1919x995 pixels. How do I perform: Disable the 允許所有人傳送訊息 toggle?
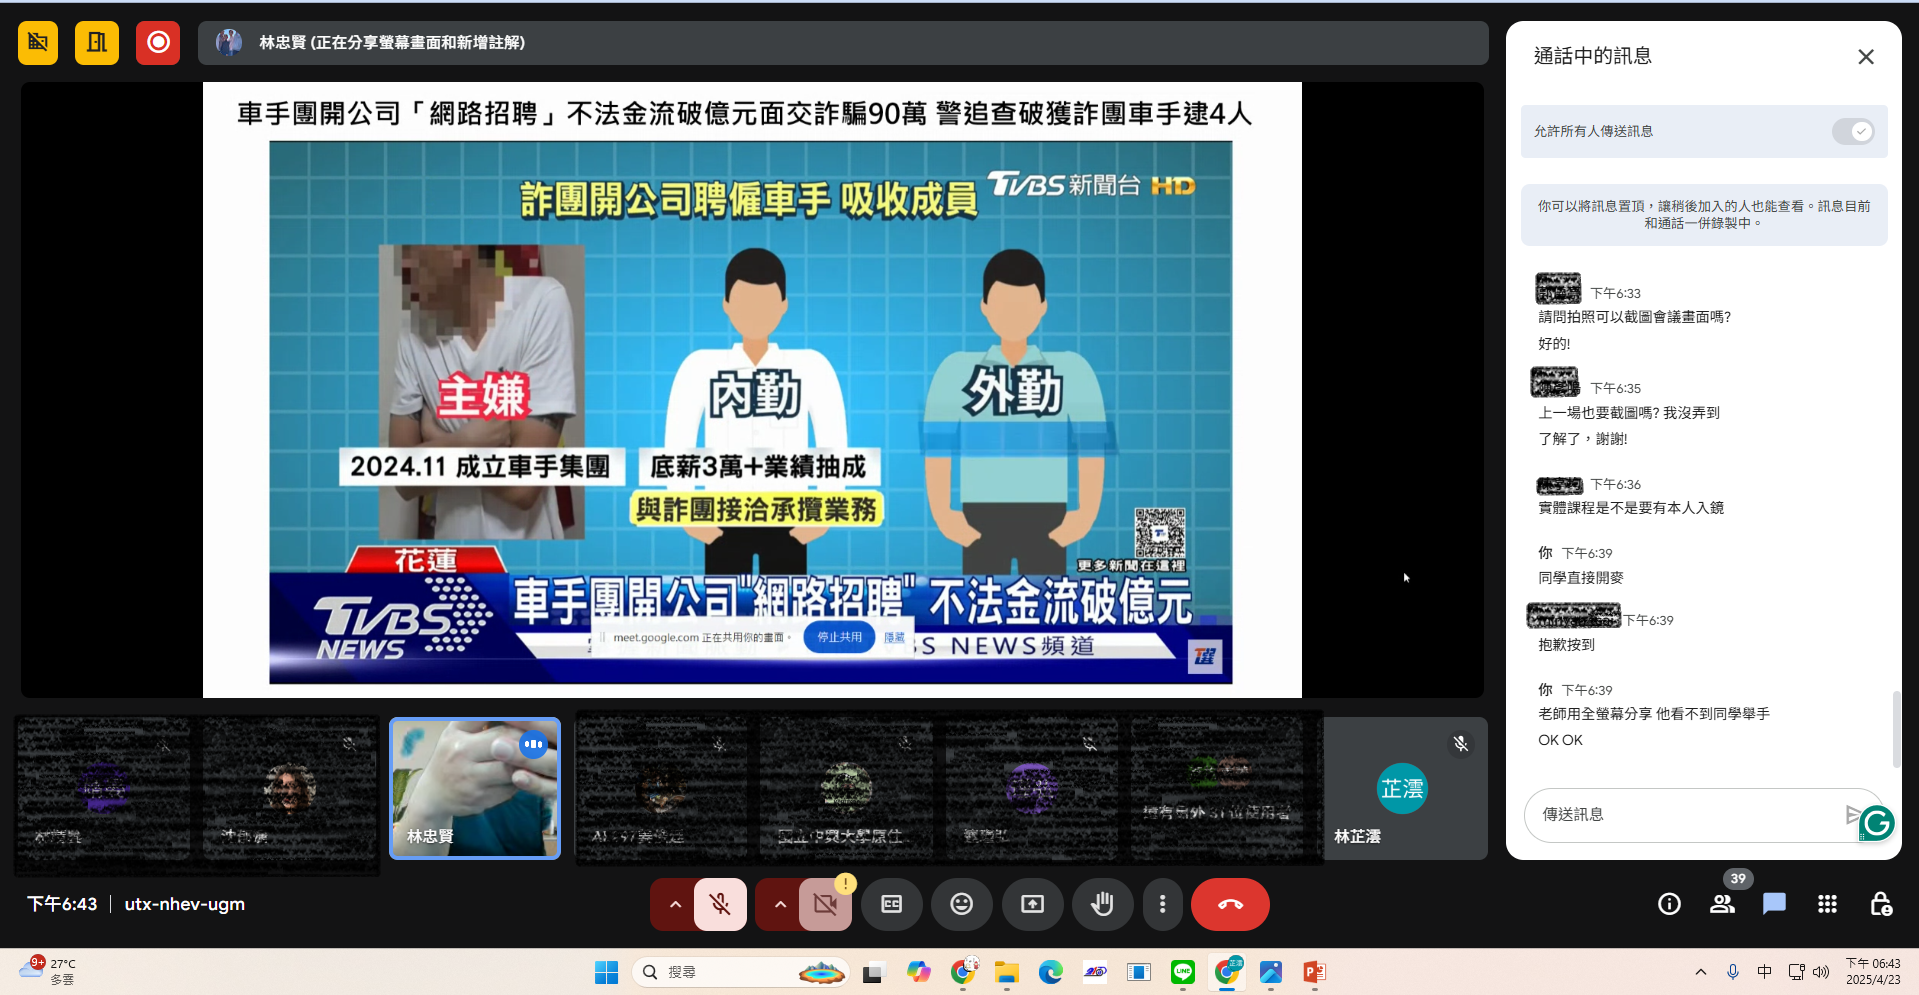tap(1852, 131)
